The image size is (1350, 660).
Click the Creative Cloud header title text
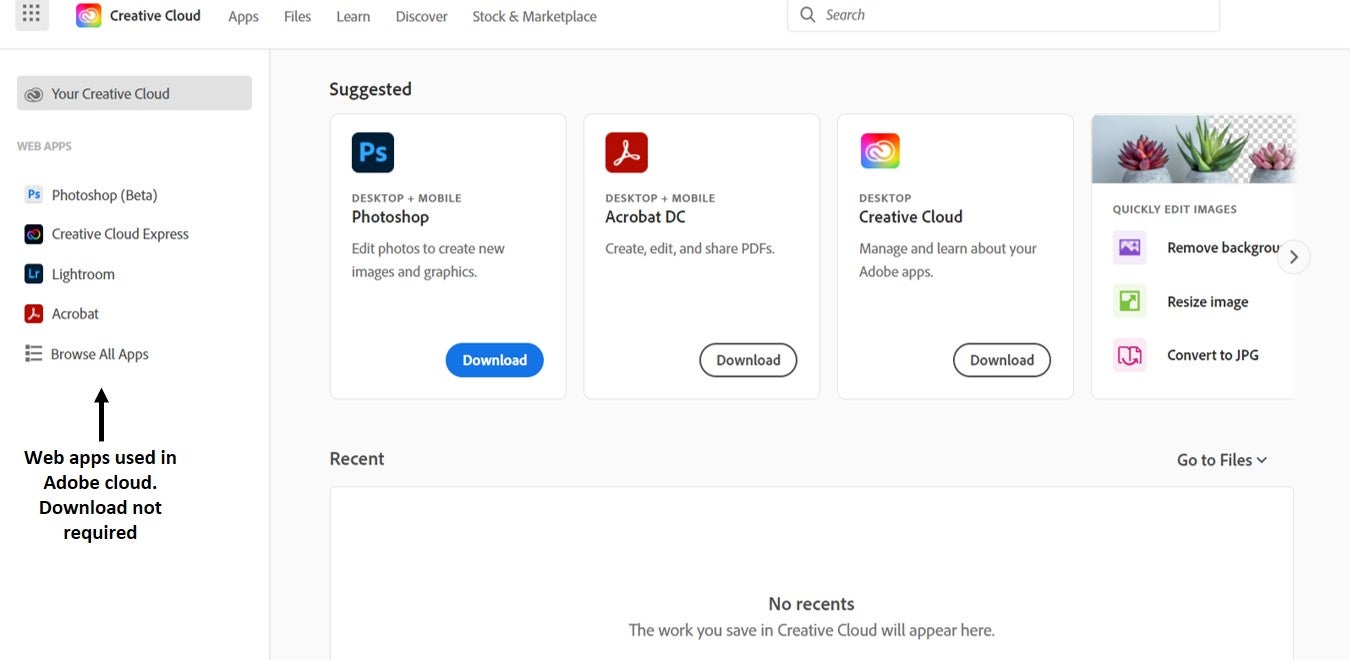[155, 15]
